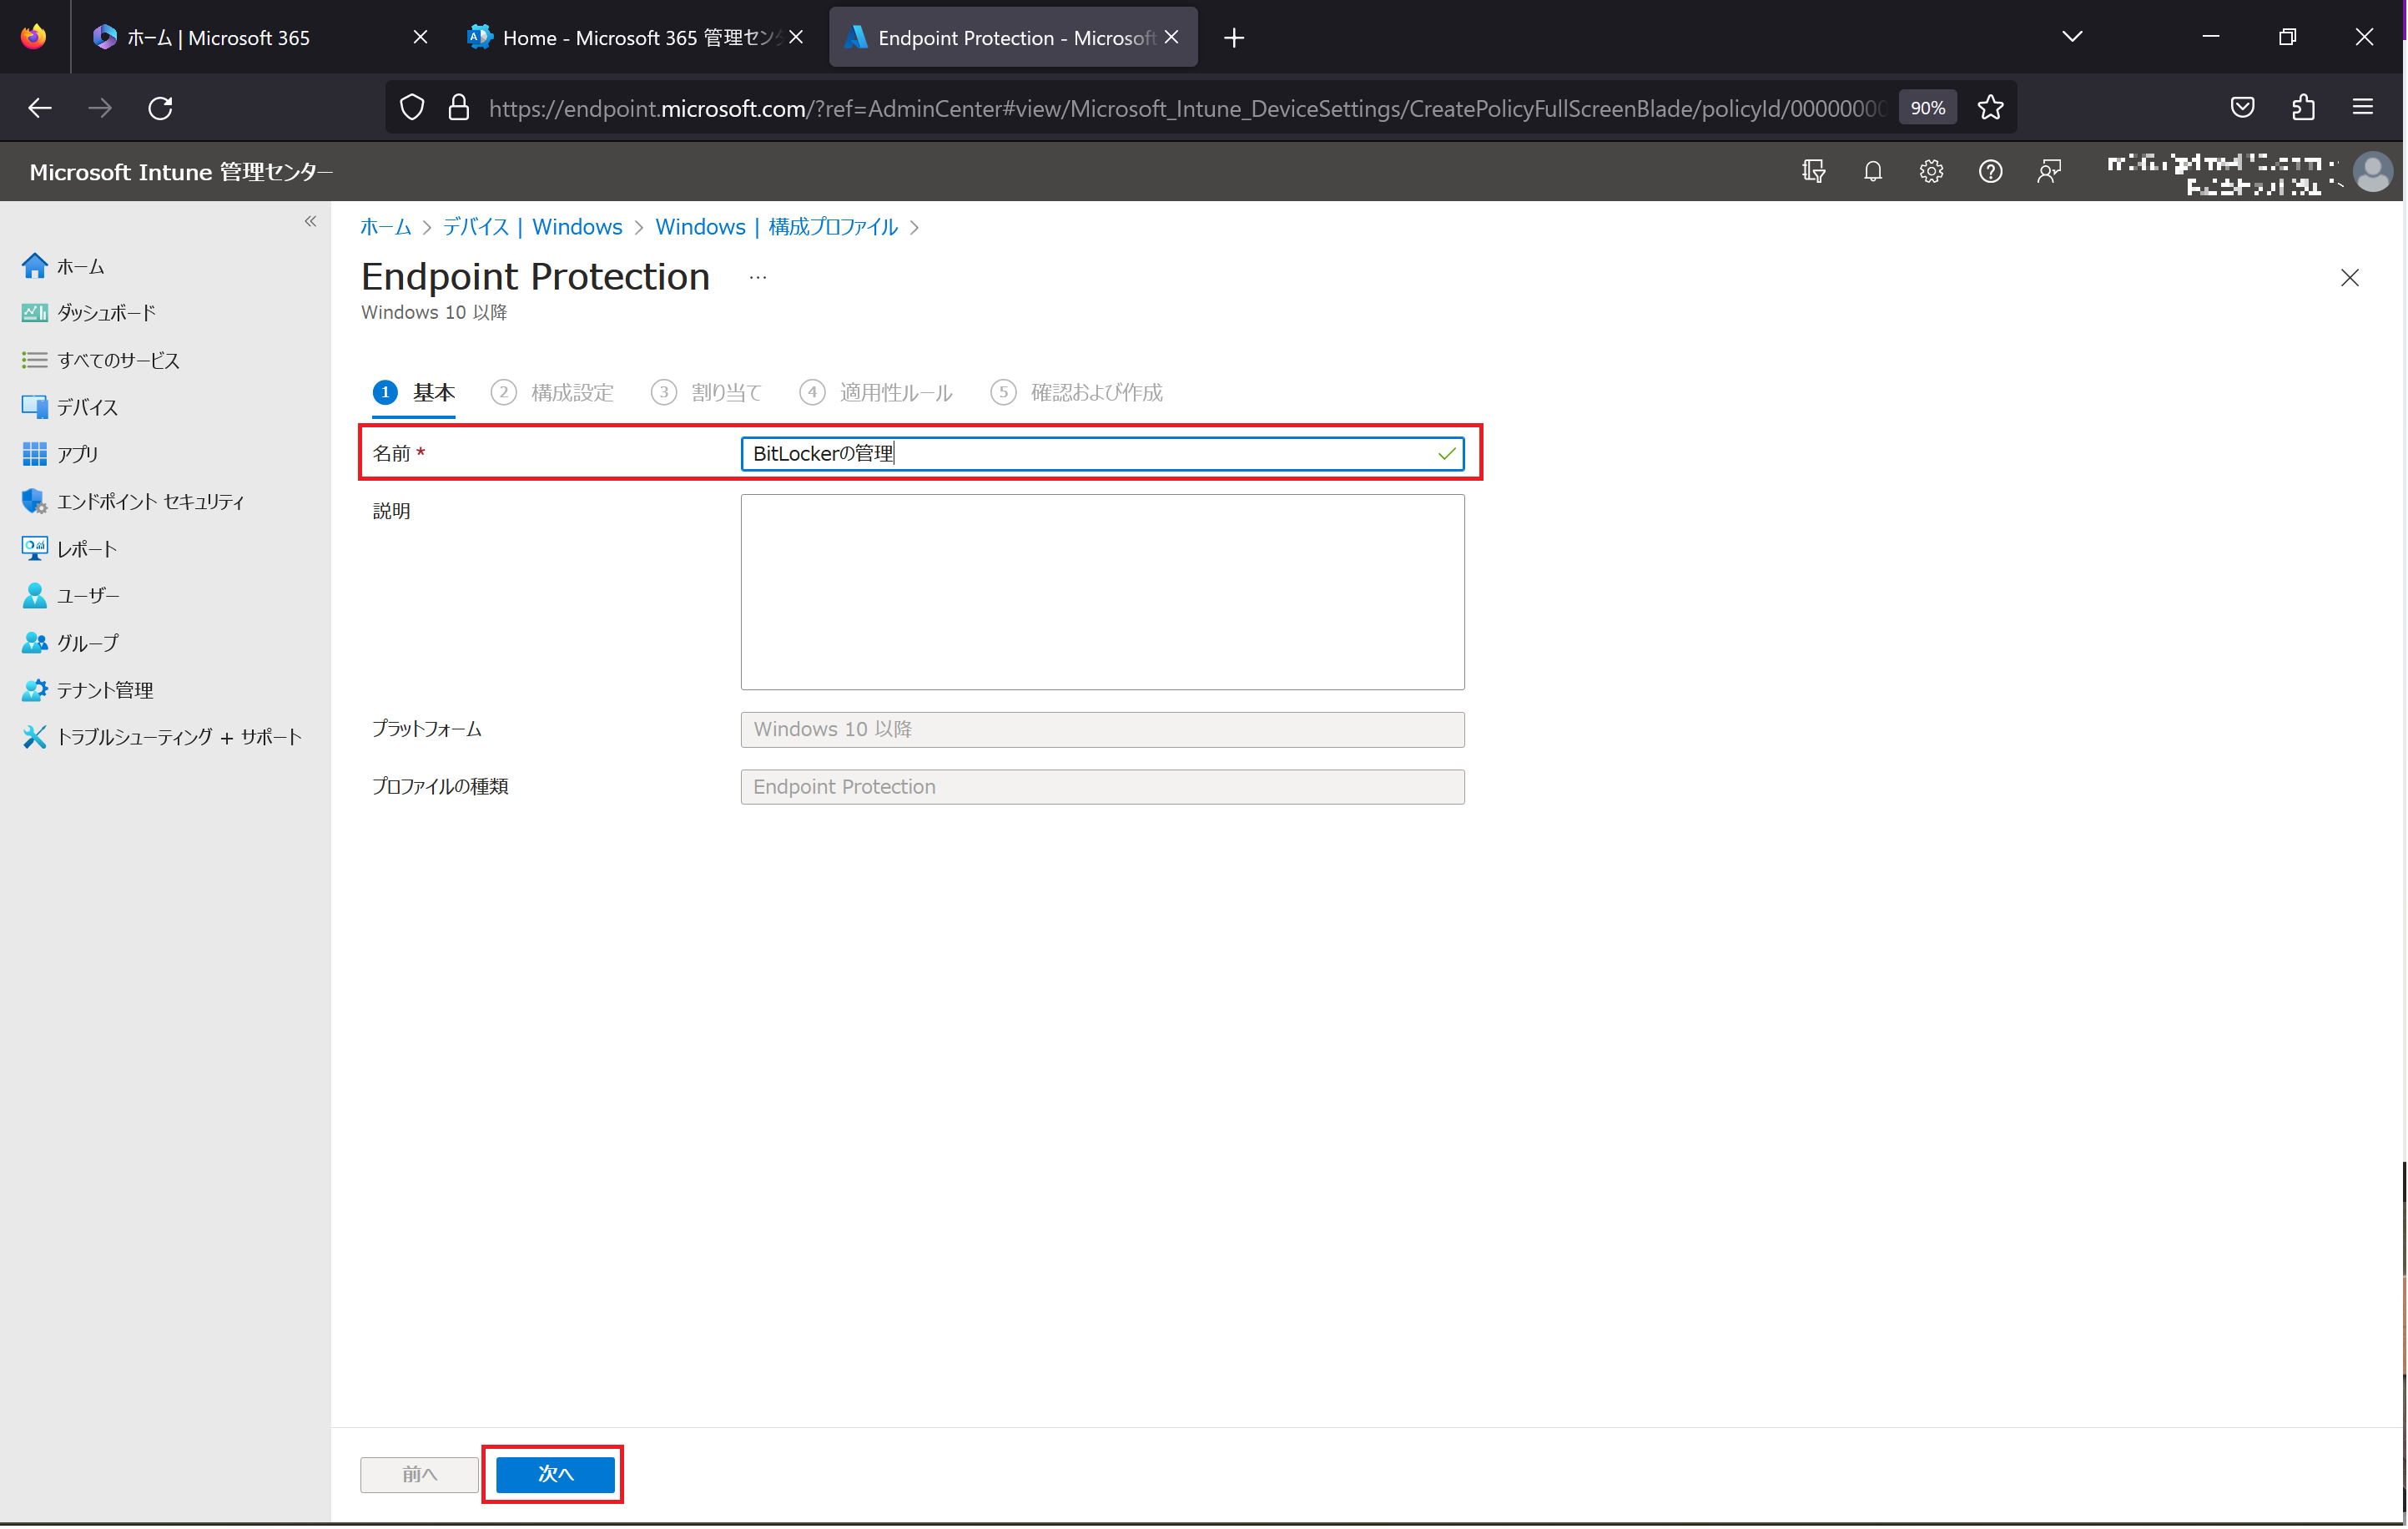The image size is (2408, 1529).
Task: Click the Microsoft Intune 管理センター title
Action: coord(181,172)
